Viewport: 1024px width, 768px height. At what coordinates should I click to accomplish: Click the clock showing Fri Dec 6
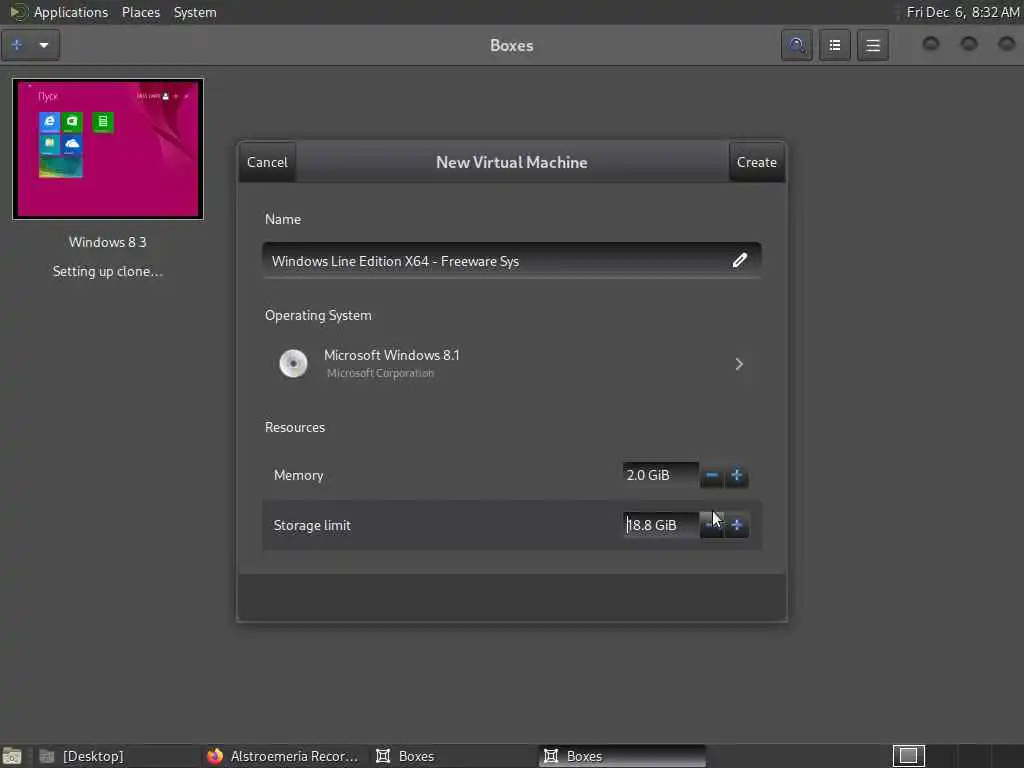(963, 12)
